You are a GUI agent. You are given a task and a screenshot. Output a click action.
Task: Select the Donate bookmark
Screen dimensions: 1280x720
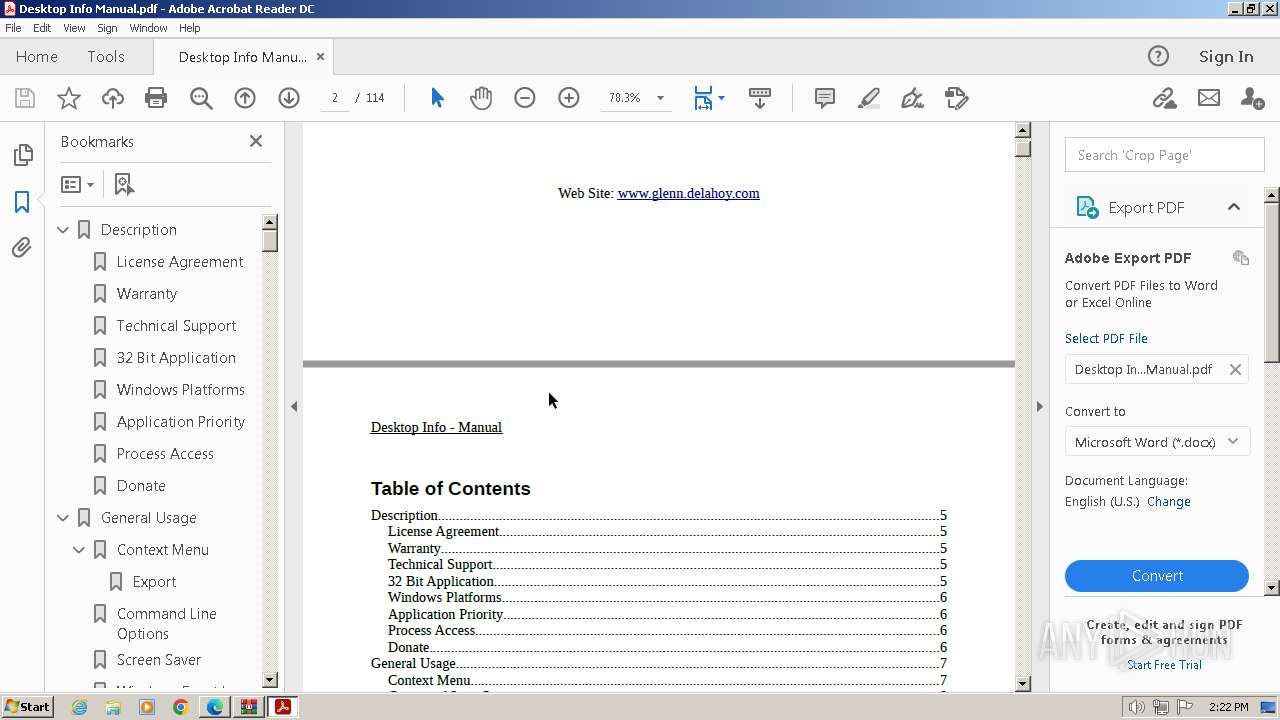point(141,486)
